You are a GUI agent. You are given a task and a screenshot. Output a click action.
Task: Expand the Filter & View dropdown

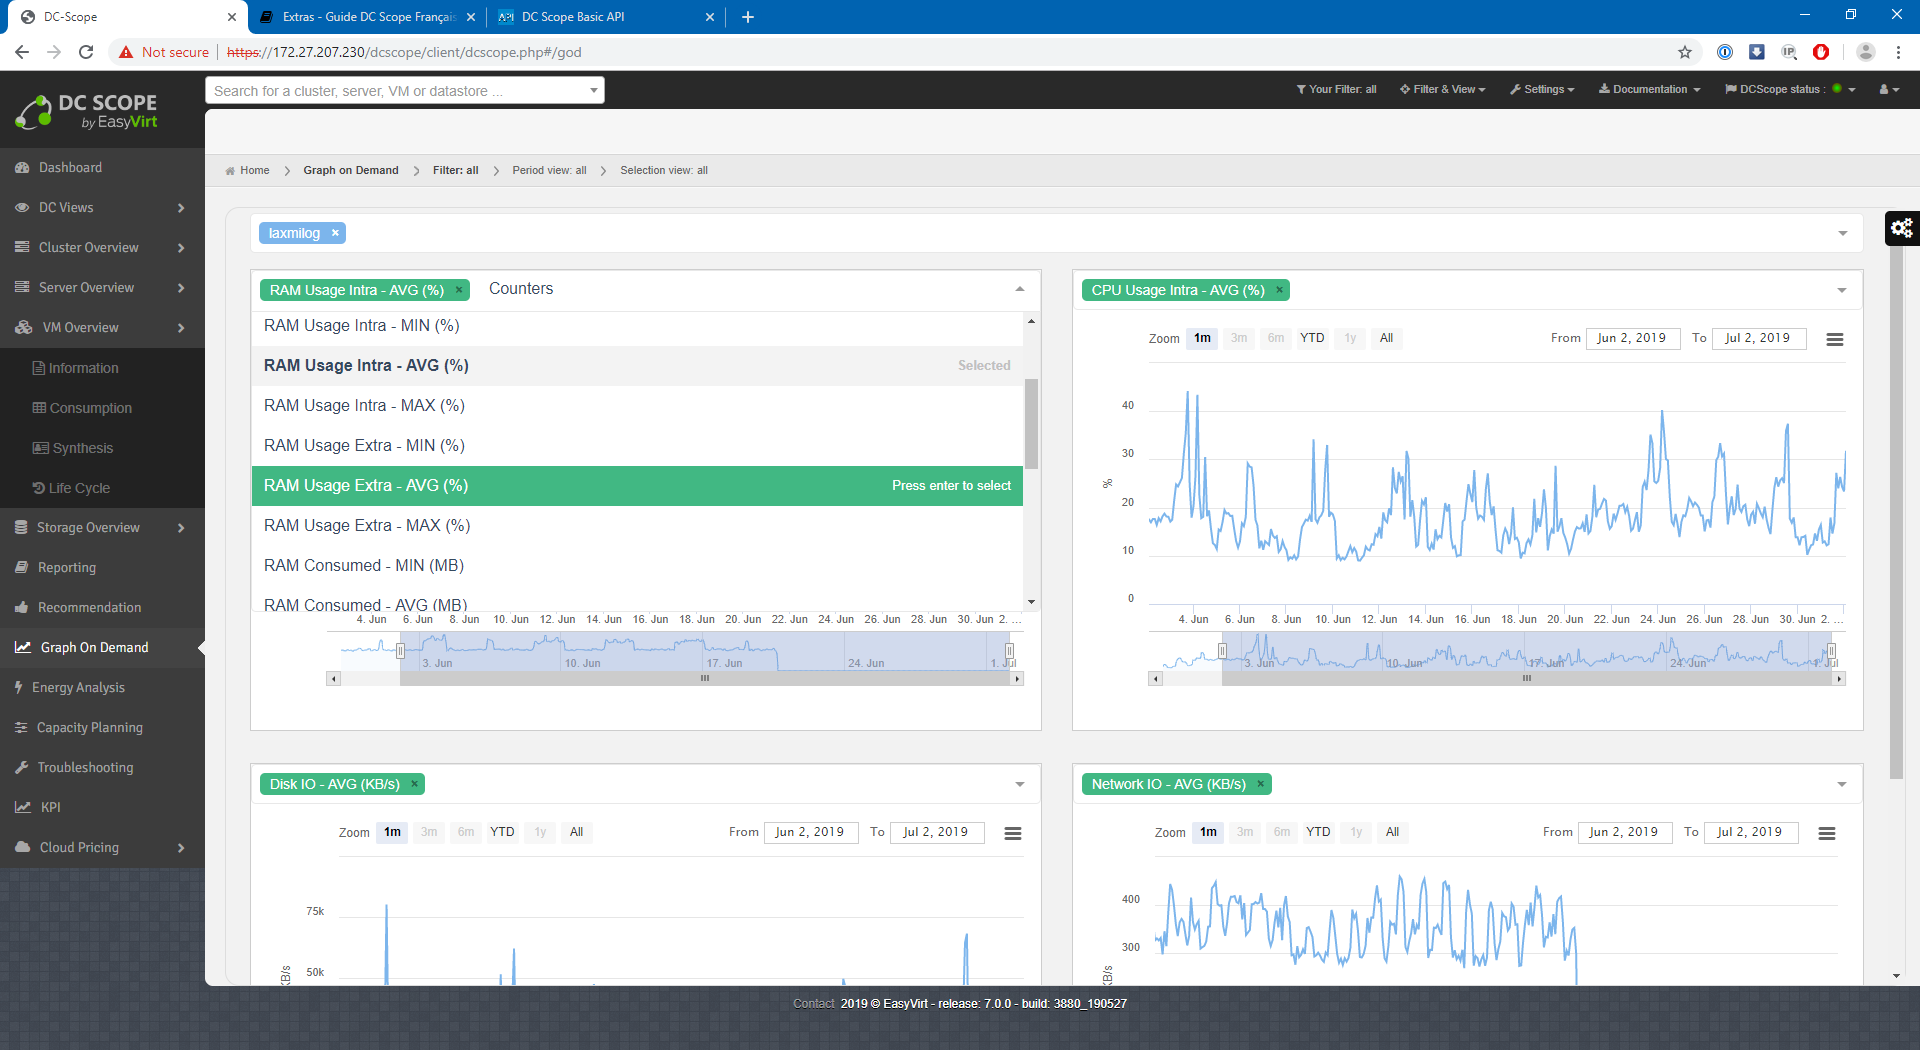(1442, 90)
